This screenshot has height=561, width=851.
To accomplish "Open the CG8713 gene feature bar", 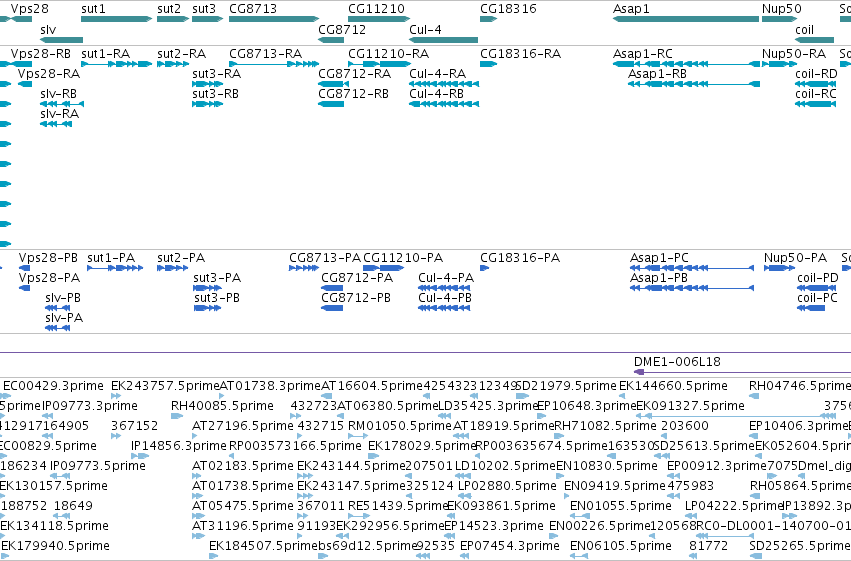I will (x=274, y=19).
